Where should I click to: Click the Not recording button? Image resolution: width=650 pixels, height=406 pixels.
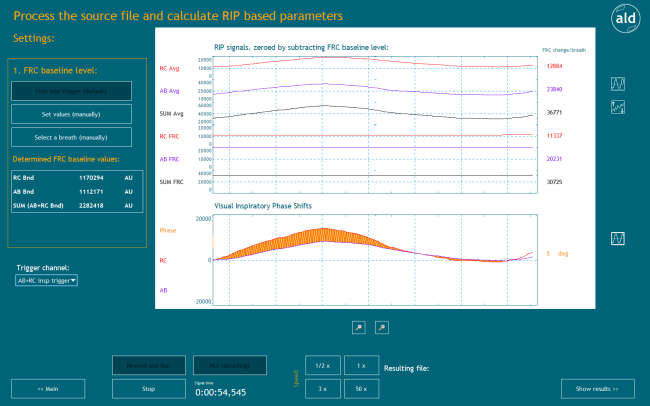pyautogui.click(x=230, y=366)
